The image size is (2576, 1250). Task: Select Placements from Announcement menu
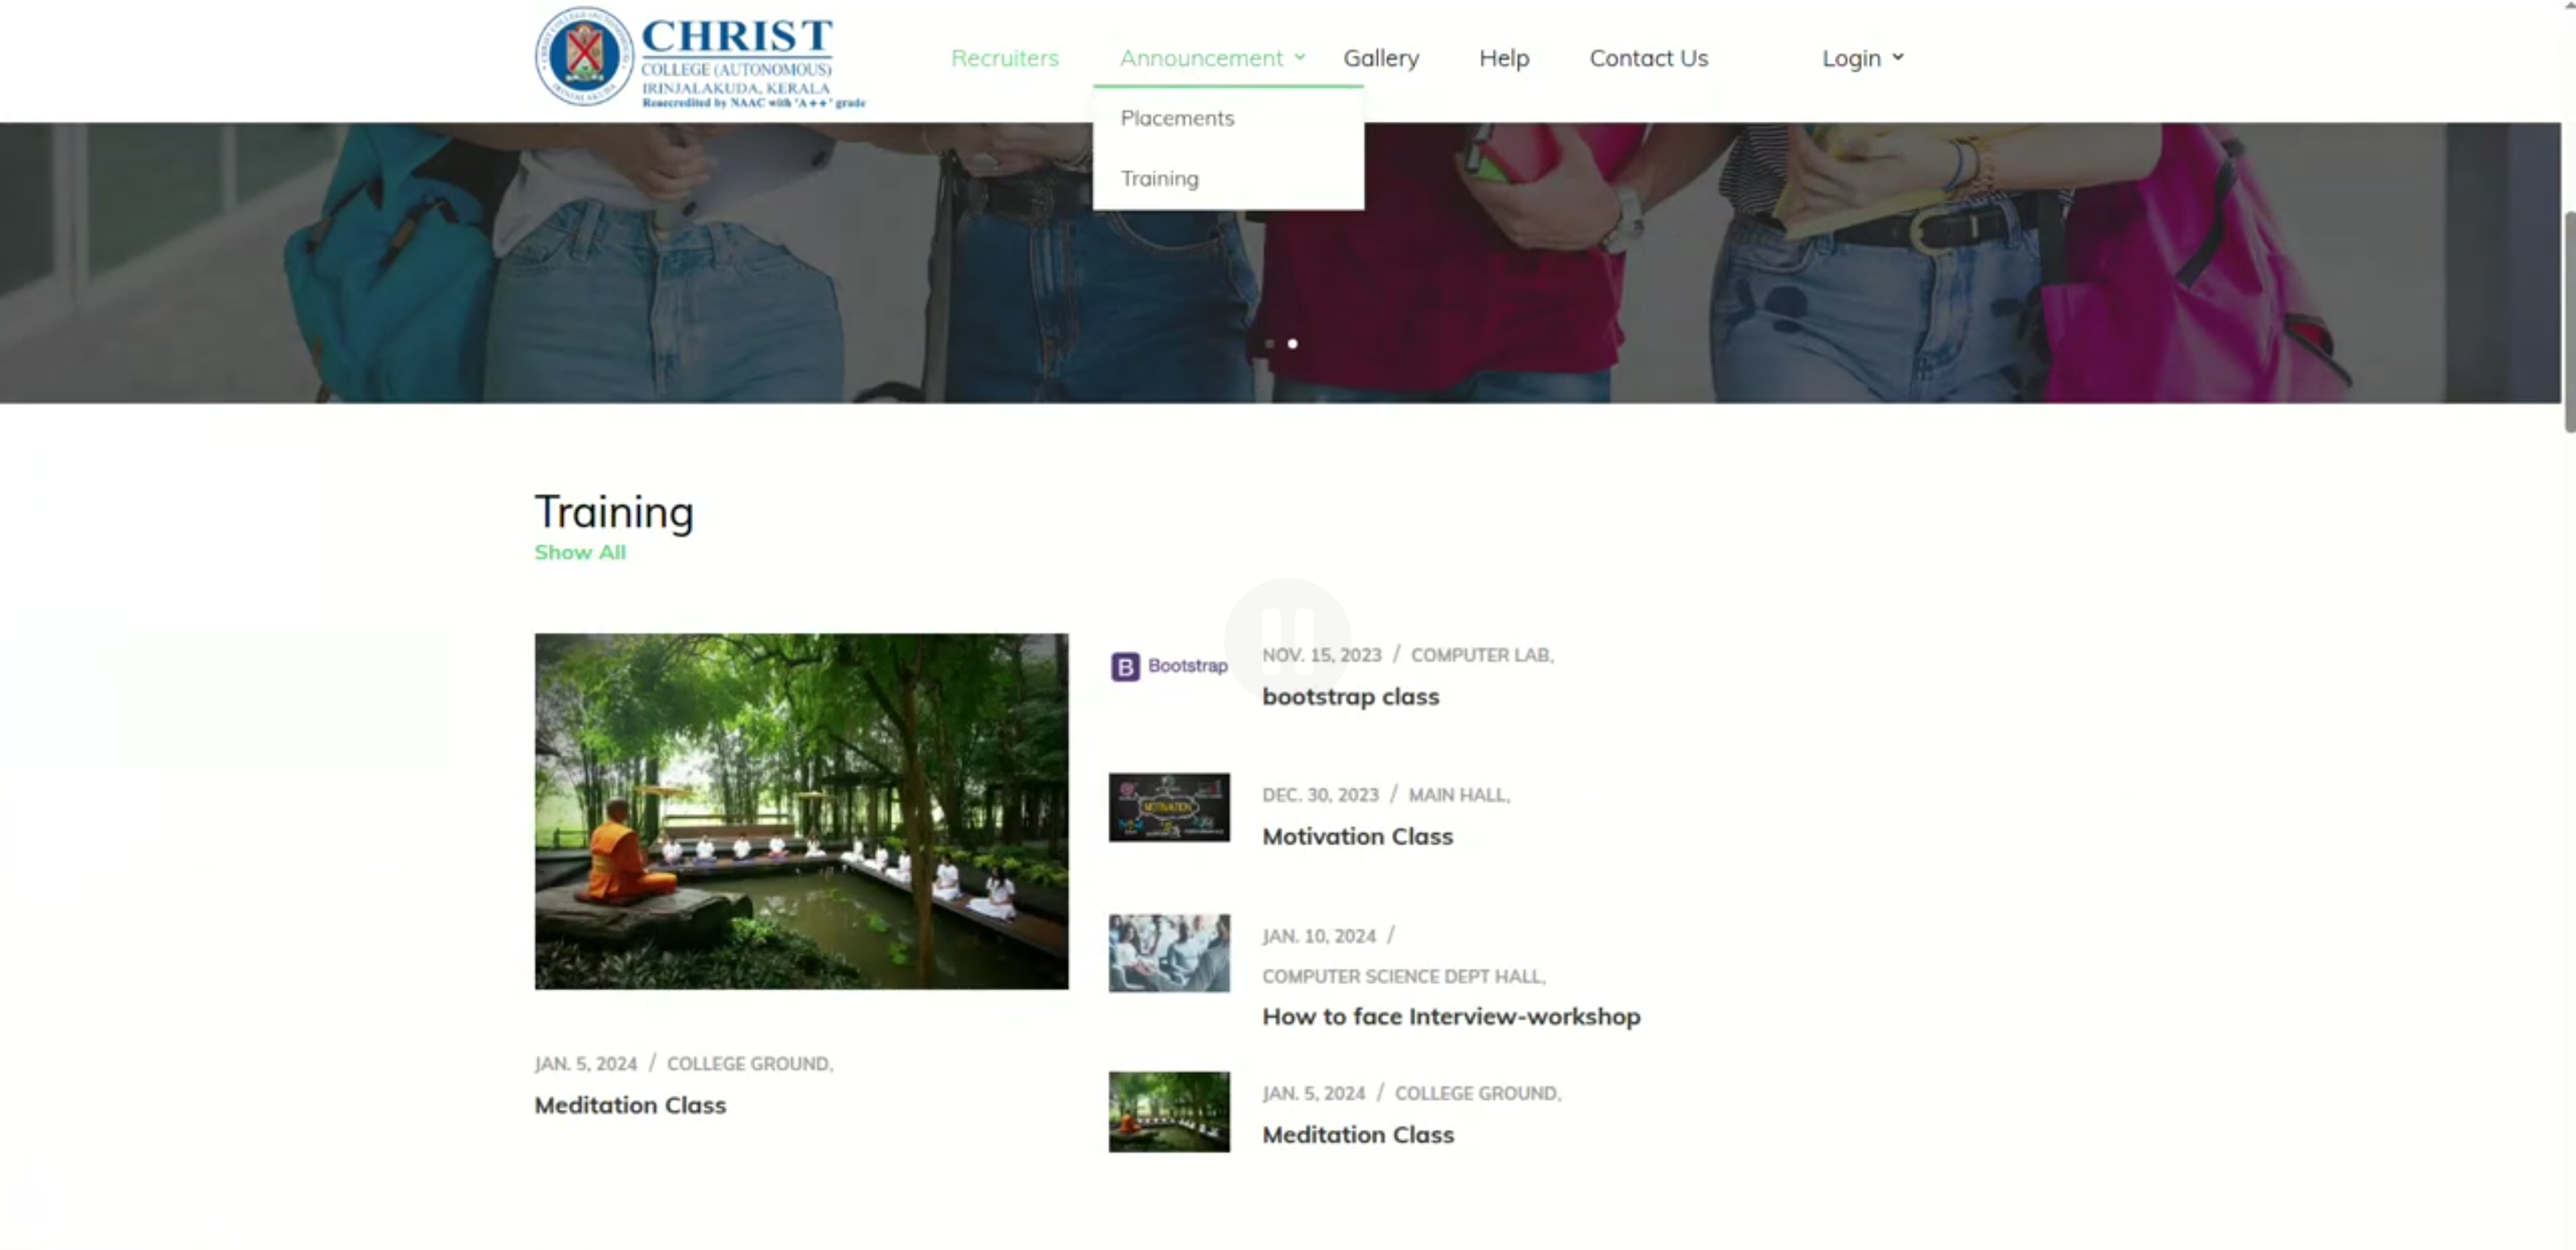tap(1177, 118)
